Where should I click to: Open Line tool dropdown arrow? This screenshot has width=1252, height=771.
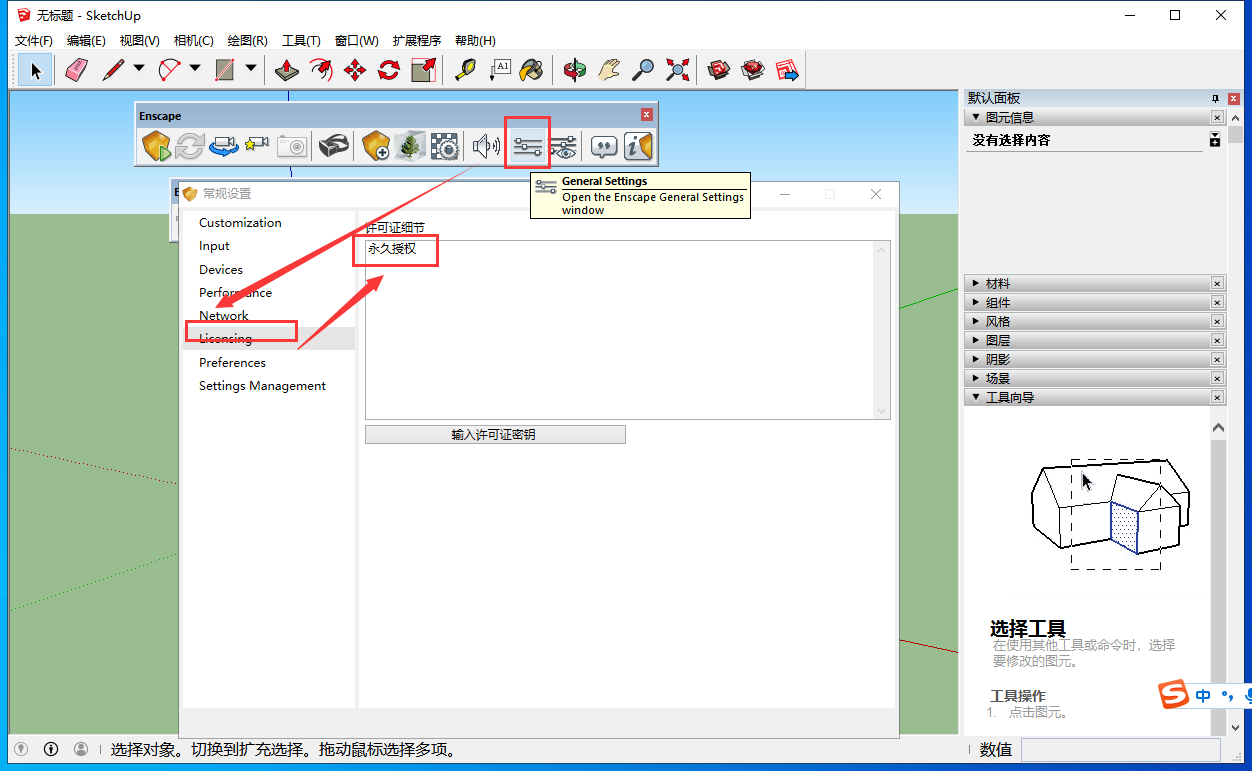coord(139,69)
